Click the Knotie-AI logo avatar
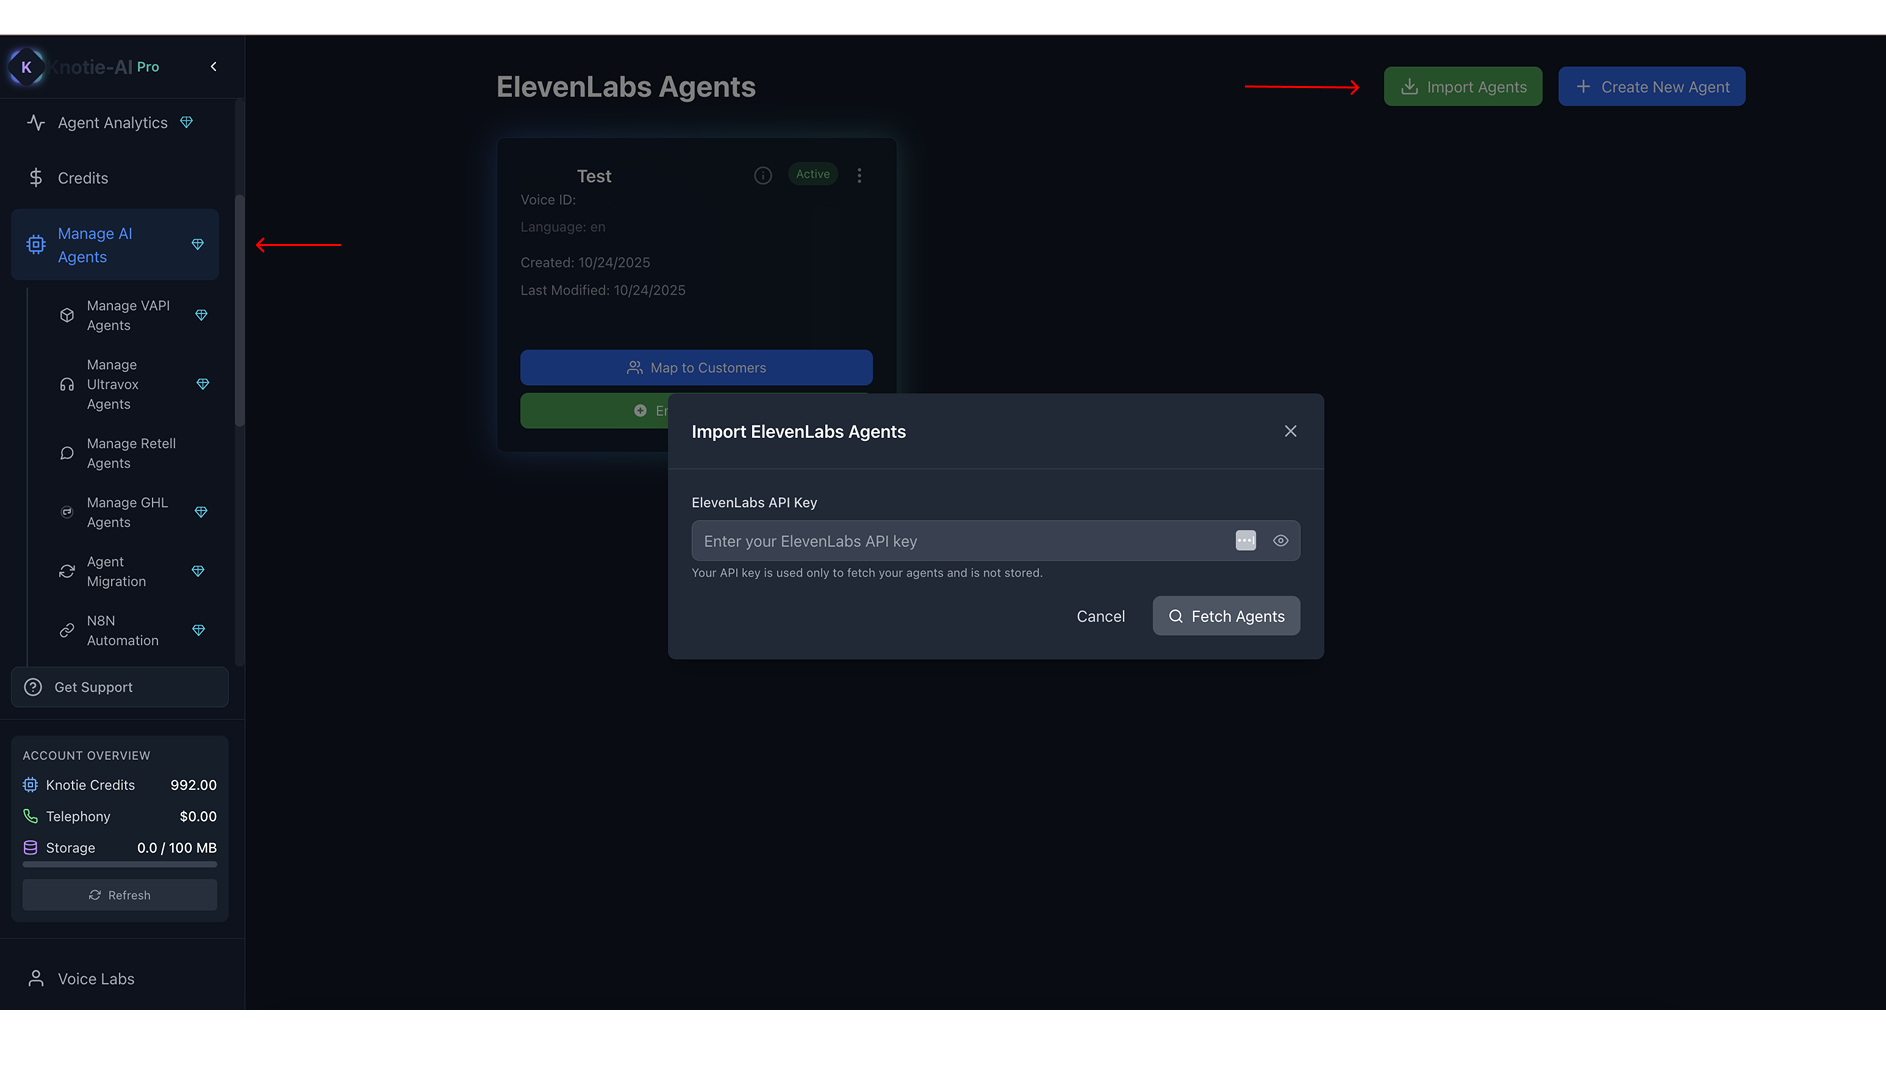The image size is (1886, 1080). (x=26, y=67)
